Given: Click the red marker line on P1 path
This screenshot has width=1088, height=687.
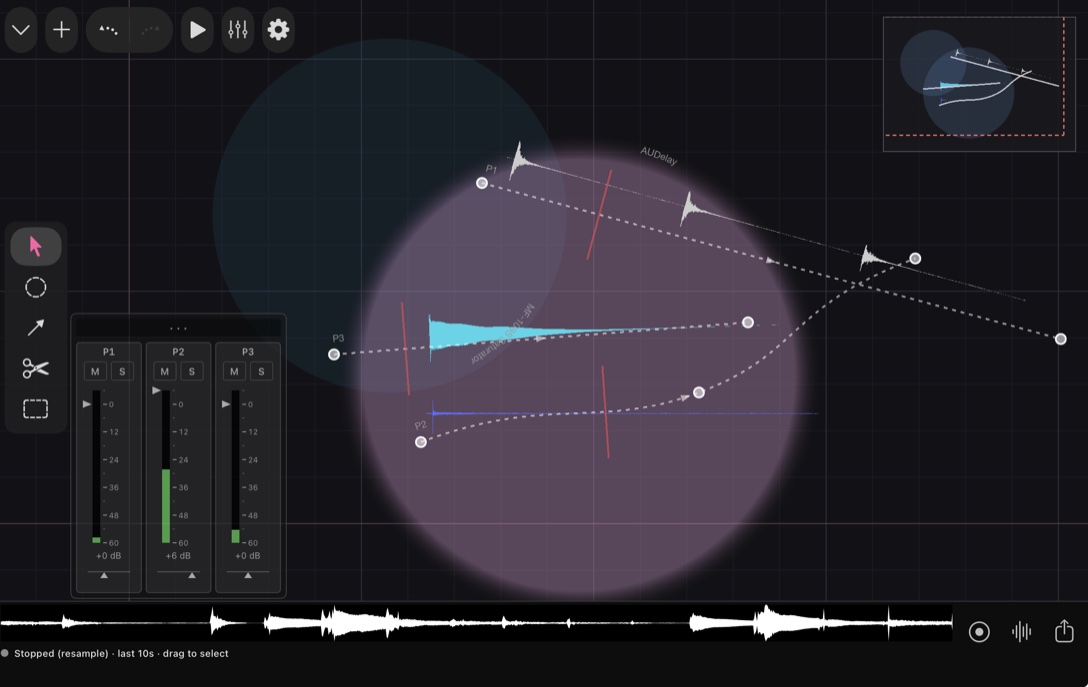Looking at the screenshot, I should click(x=600, y=214).
